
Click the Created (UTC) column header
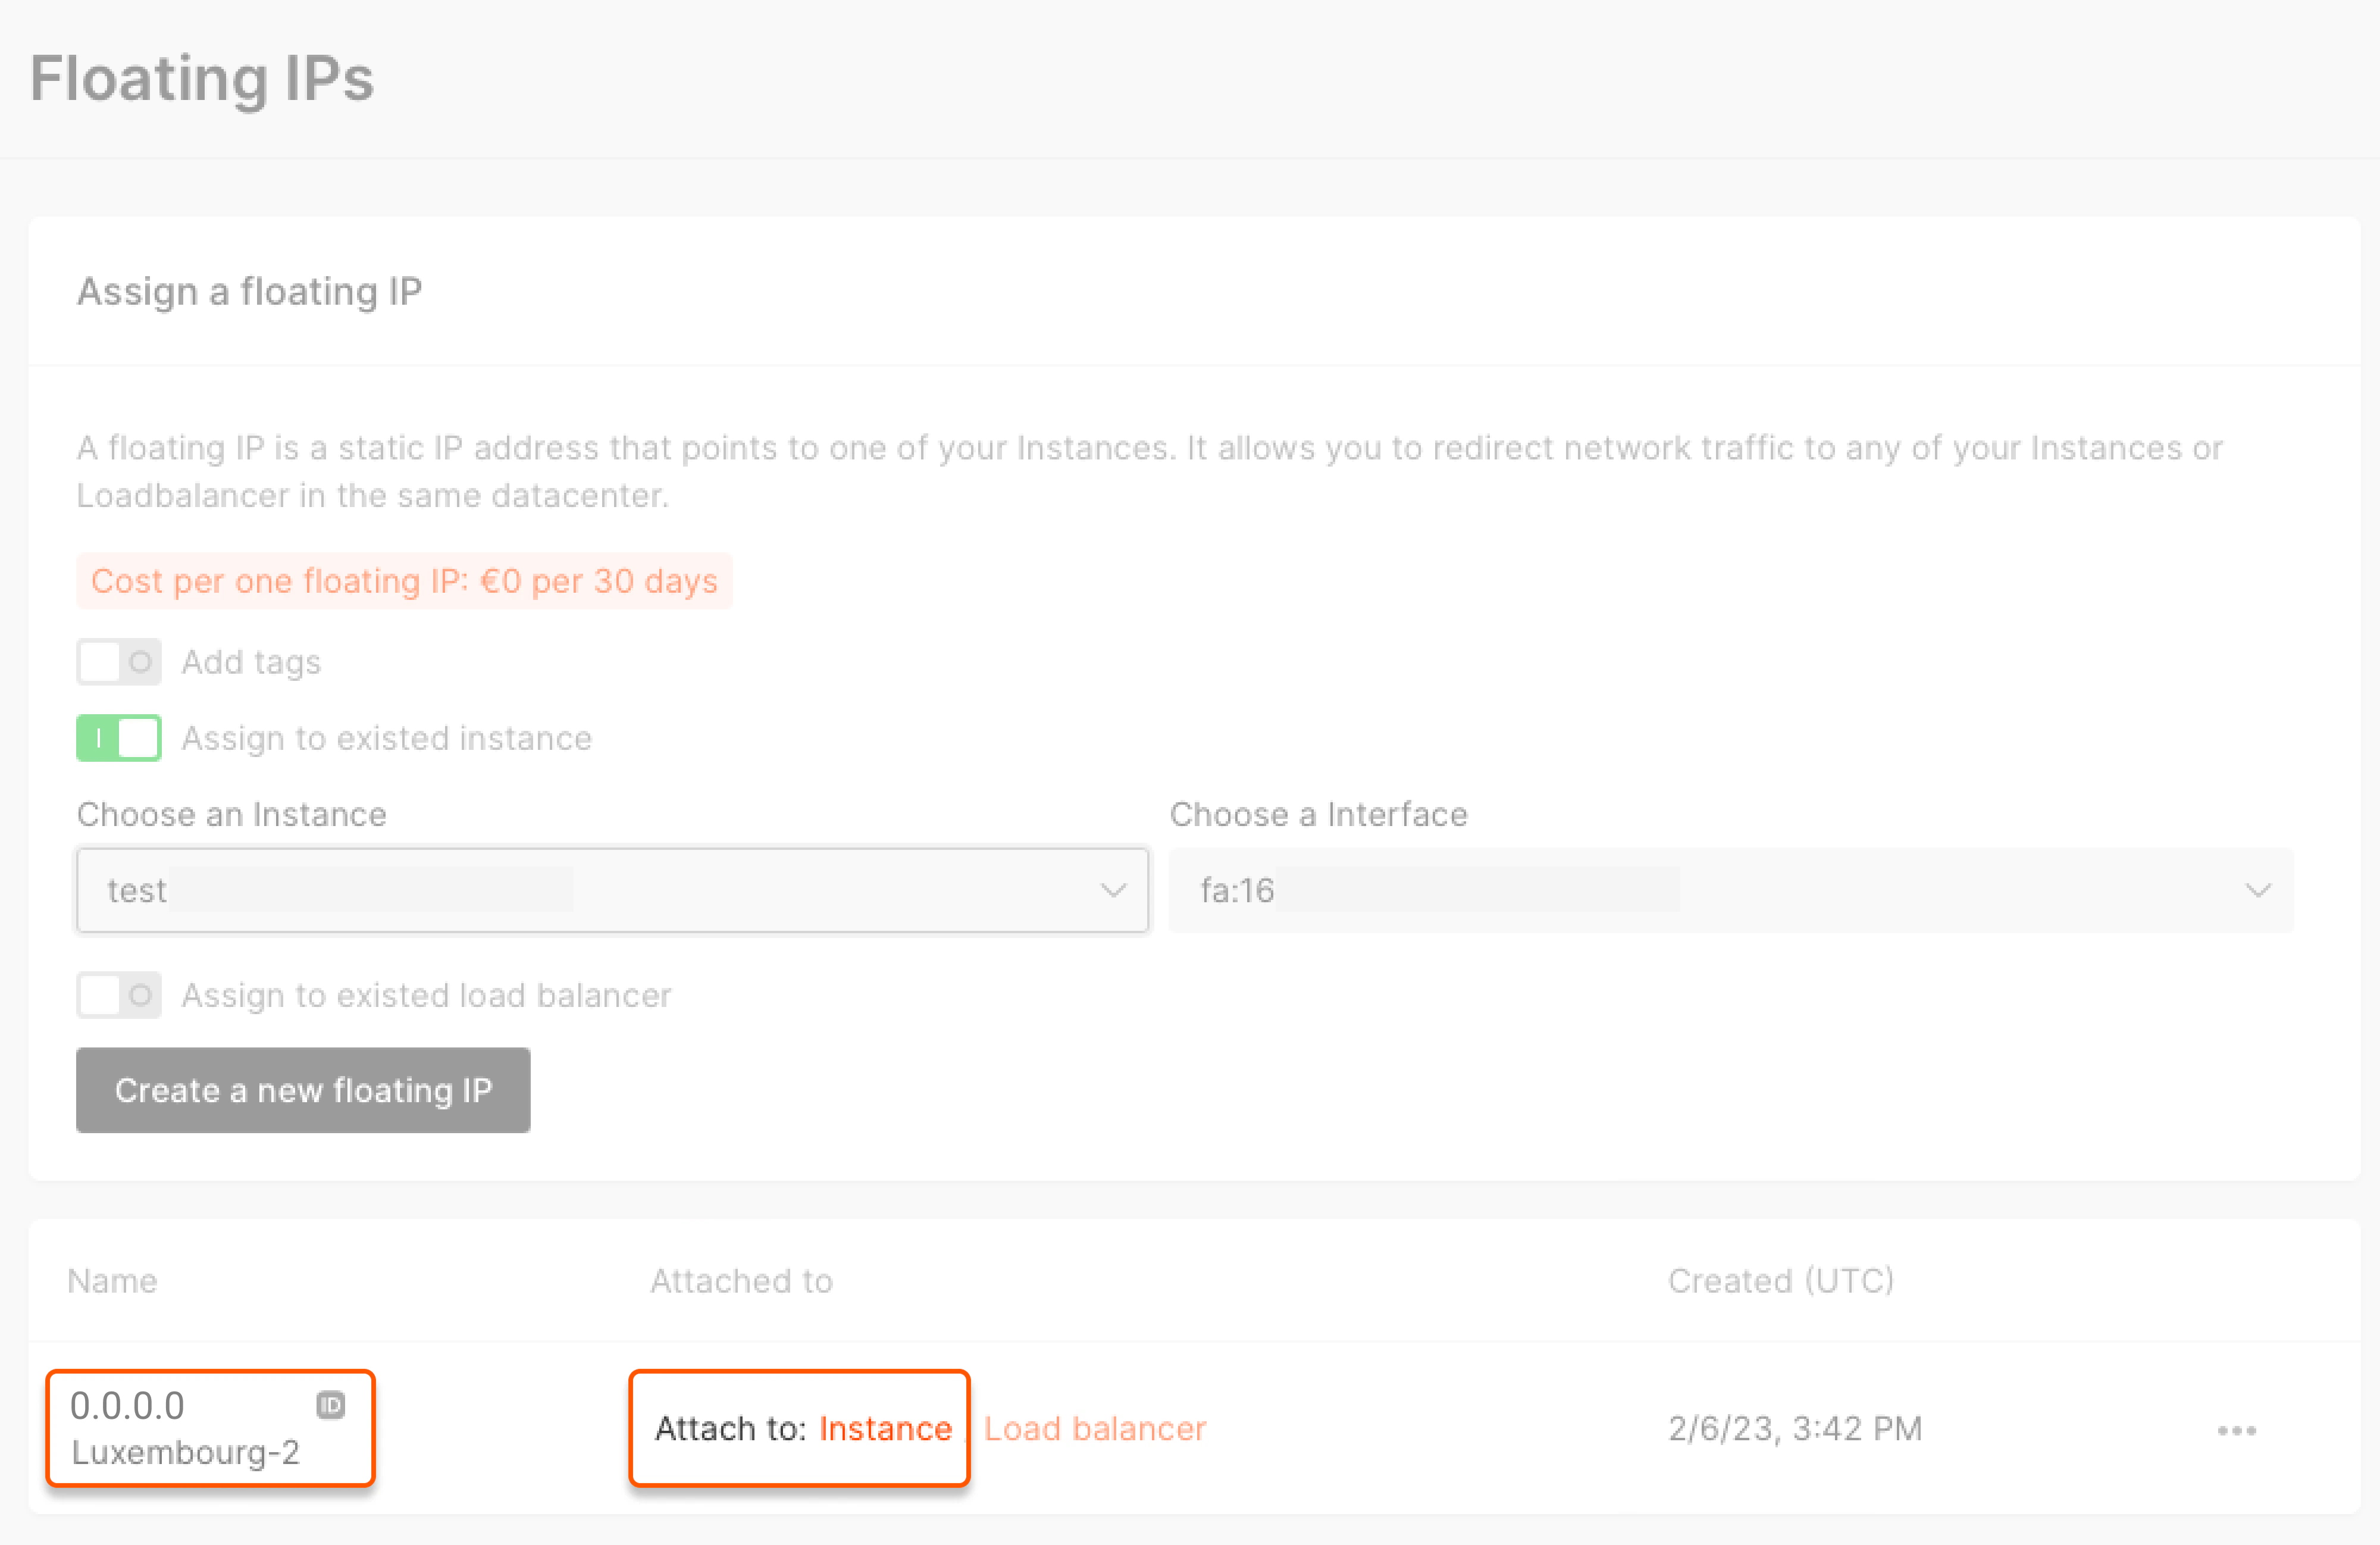(x=1780, y=1281)
